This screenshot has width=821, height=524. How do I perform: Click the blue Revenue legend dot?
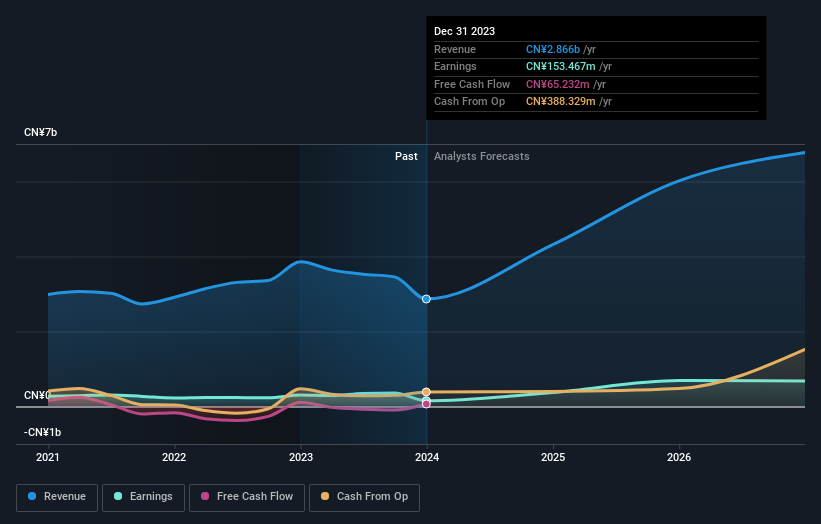pyautogui.click(x=32, y=496)
